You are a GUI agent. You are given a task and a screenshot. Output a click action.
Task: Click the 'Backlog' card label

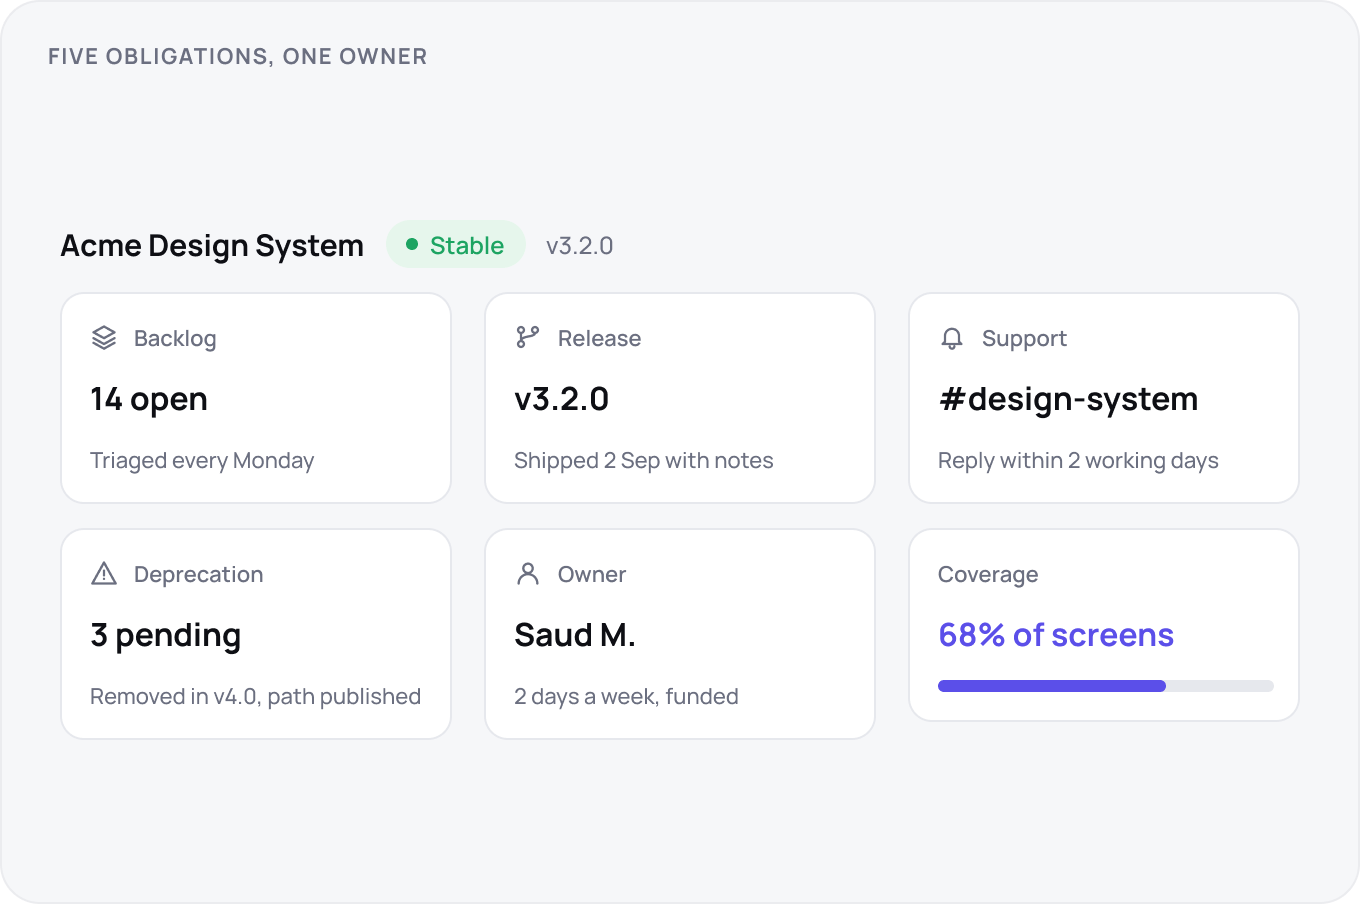(x=175, y=339)
